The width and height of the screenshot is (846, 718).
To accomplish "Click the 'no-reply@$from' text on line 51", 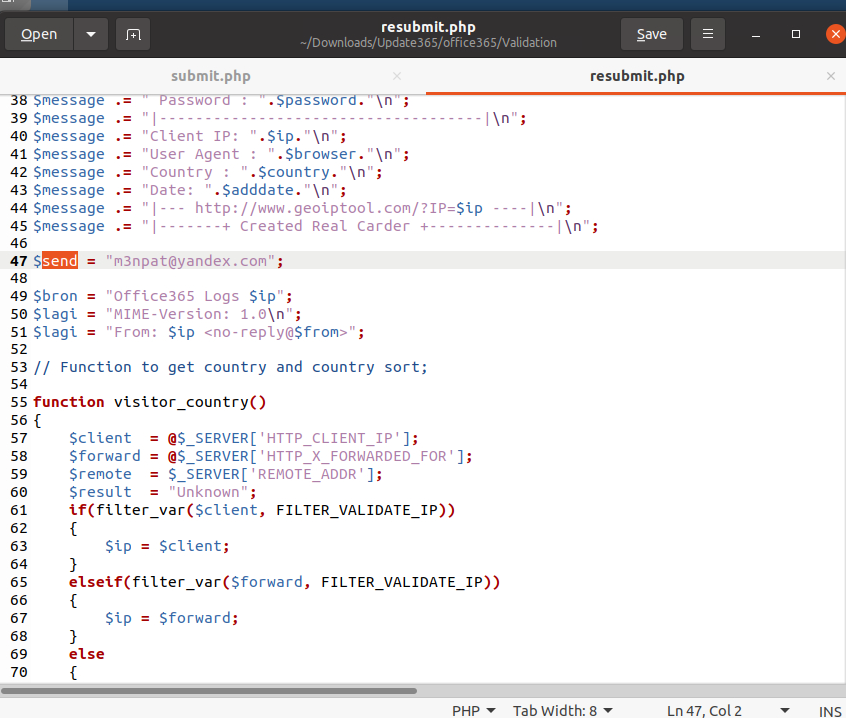I will click(x=276, y=332).
